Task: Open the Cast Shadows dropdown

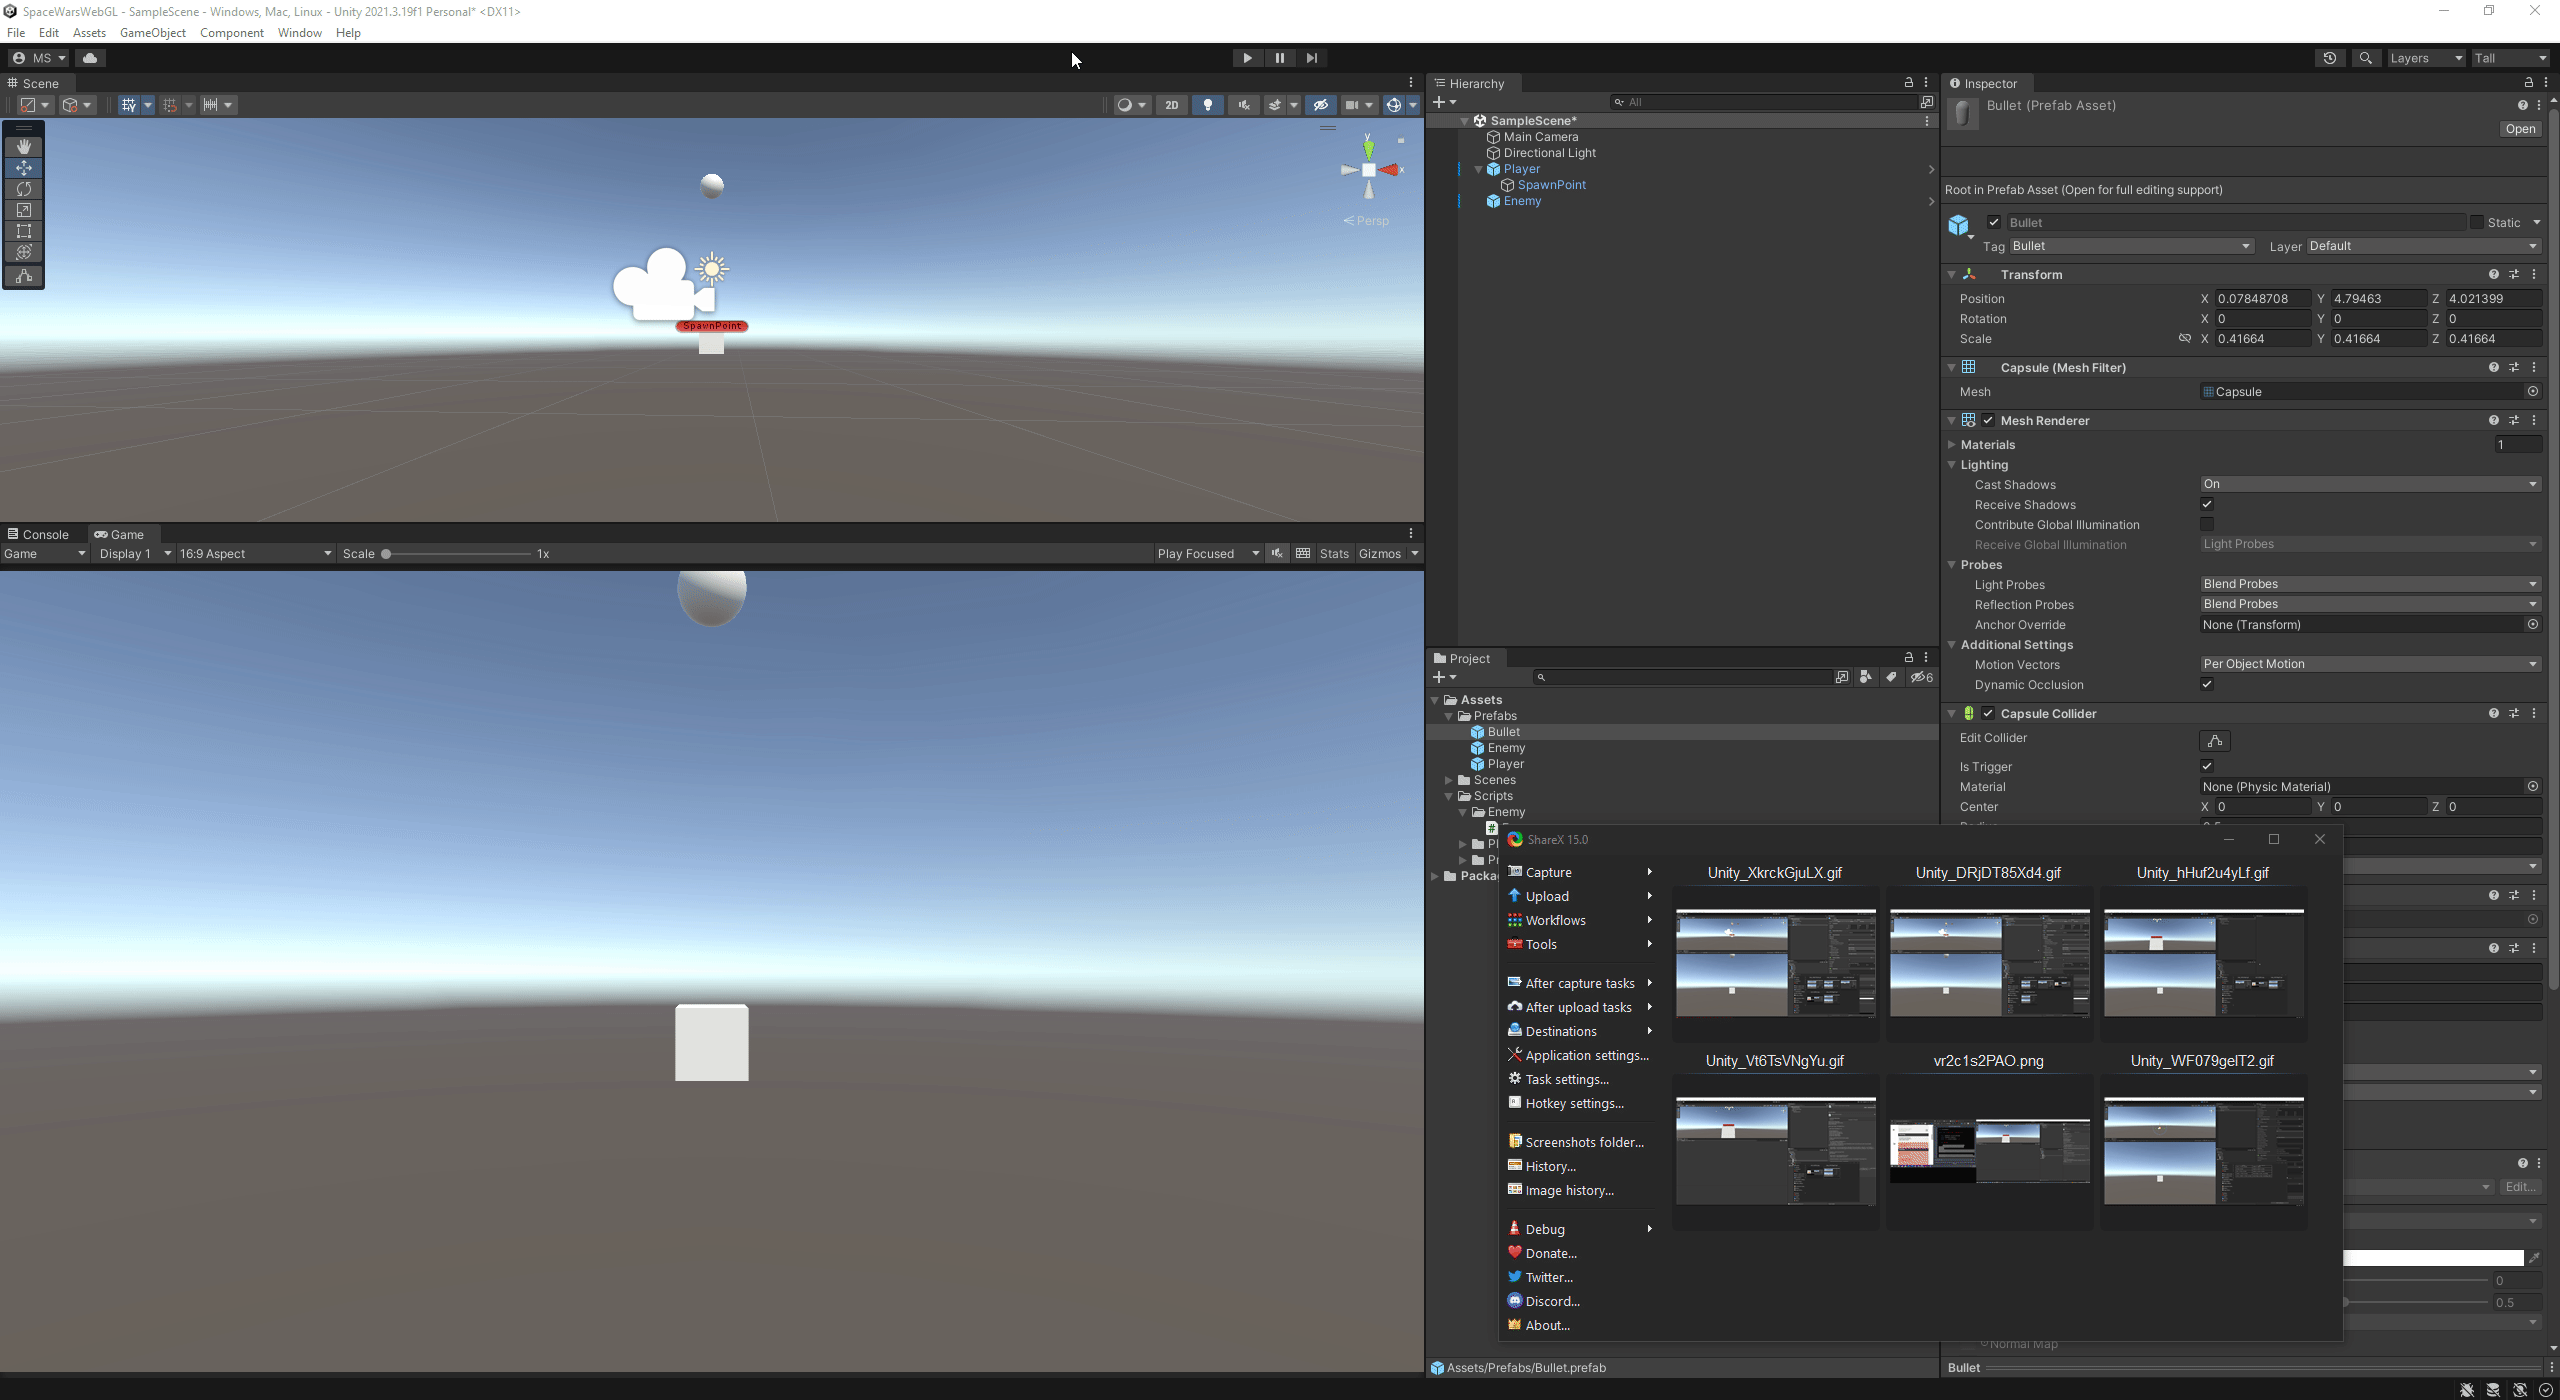Action: point(2368,483)
